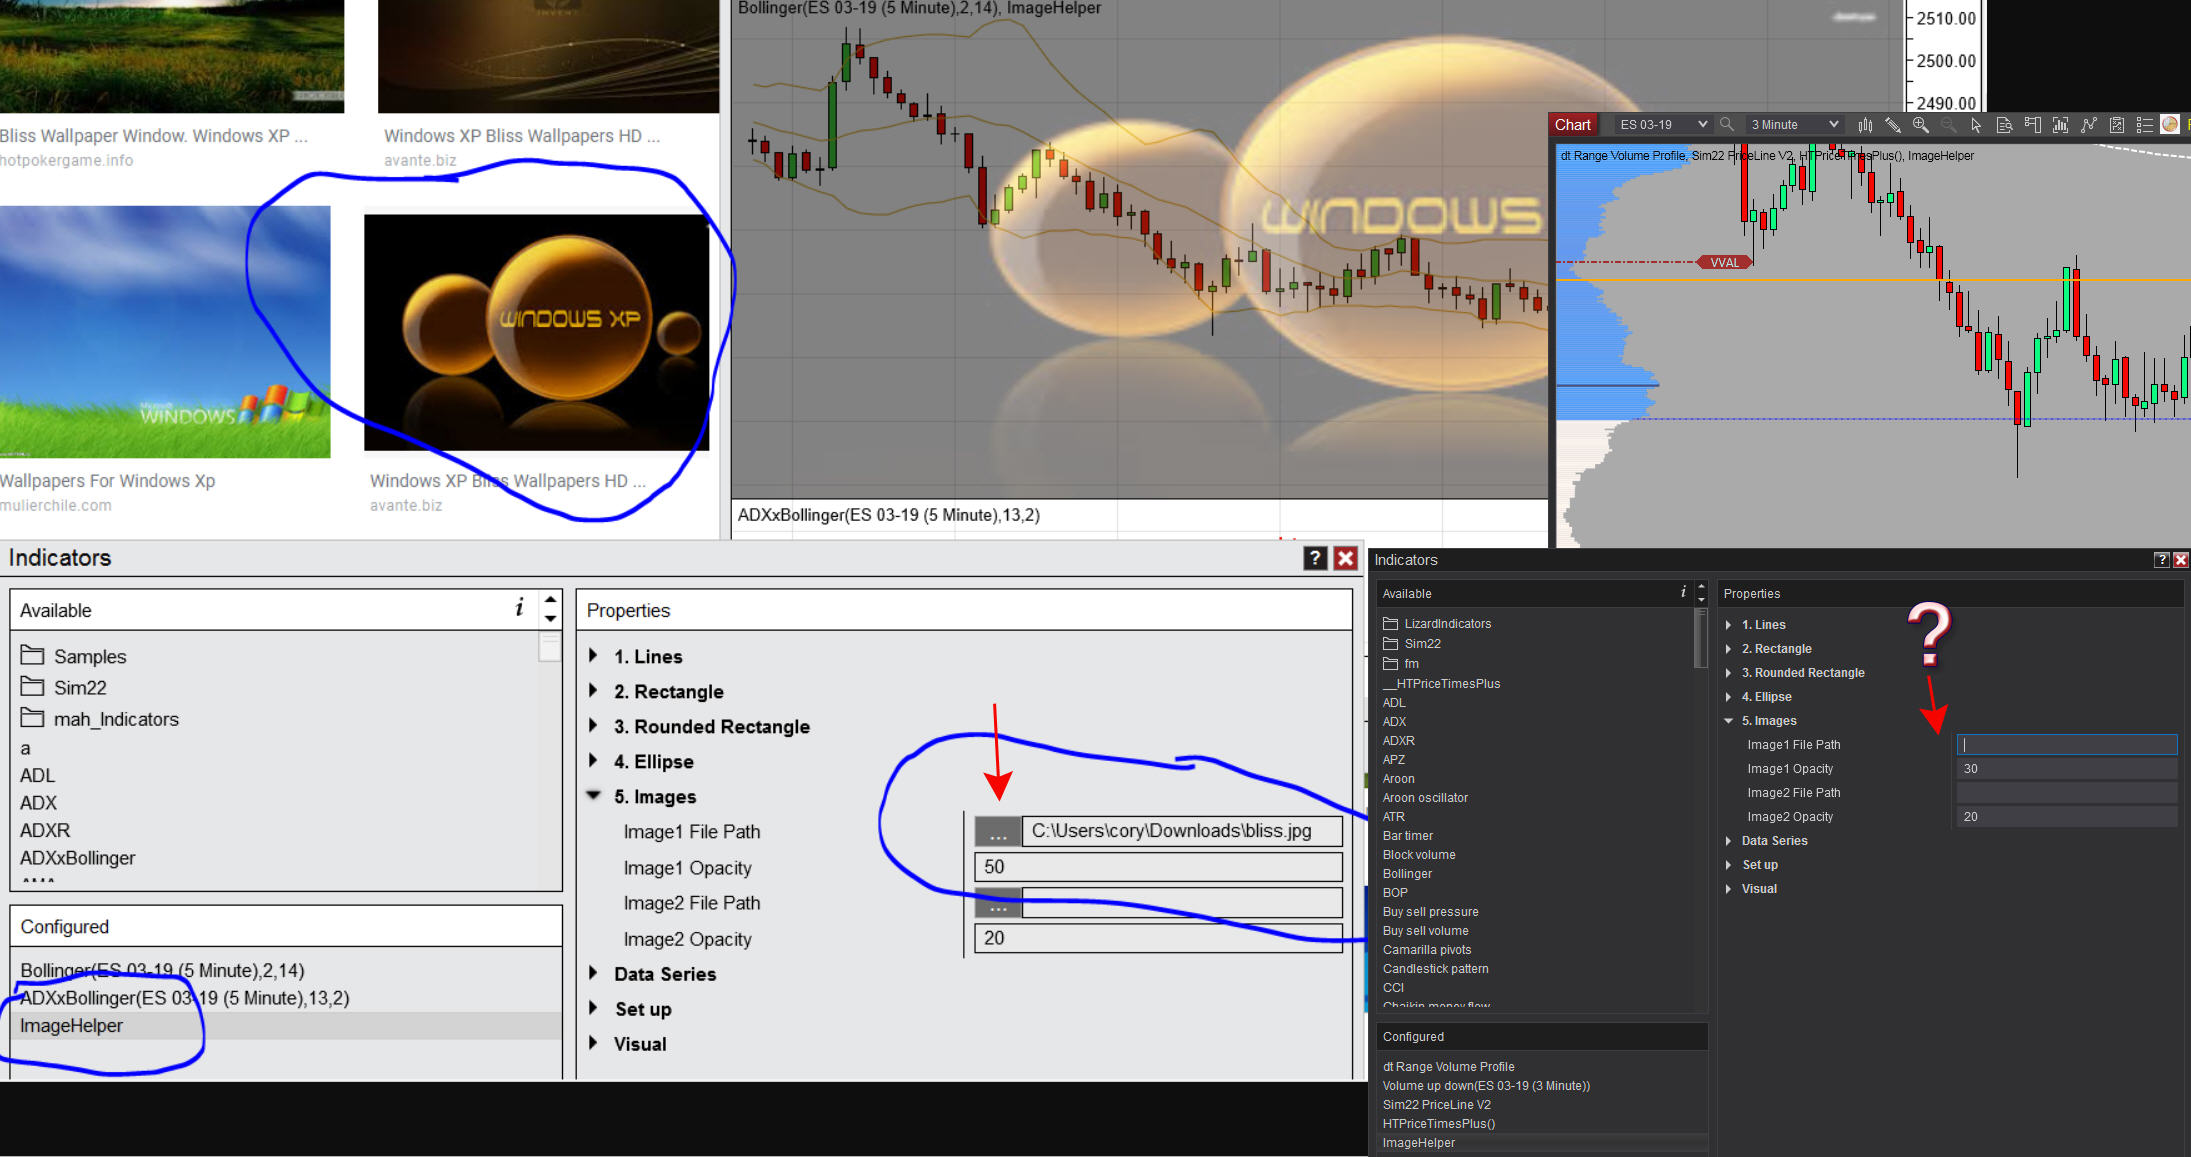Click the dark Image1 Opacity field showing 30

pyautogui.click(x=2067, y=769)
